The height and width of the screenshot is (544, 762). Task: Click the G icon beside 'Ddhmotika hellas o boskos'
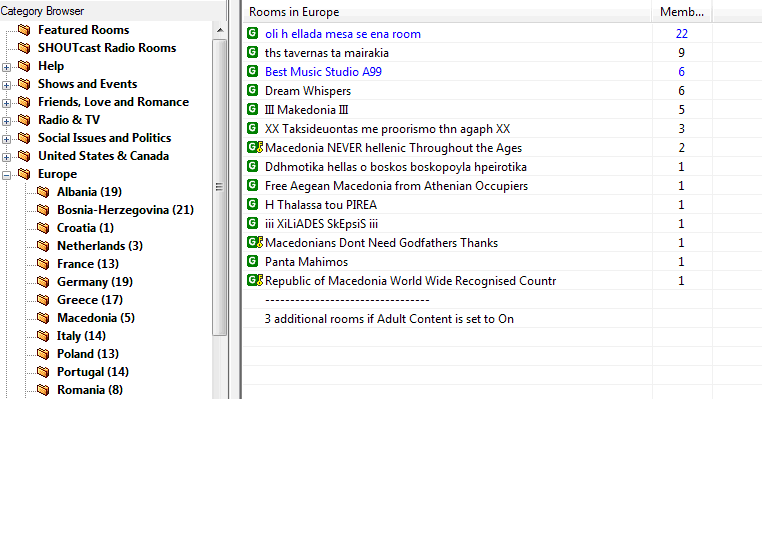point(252,166)
